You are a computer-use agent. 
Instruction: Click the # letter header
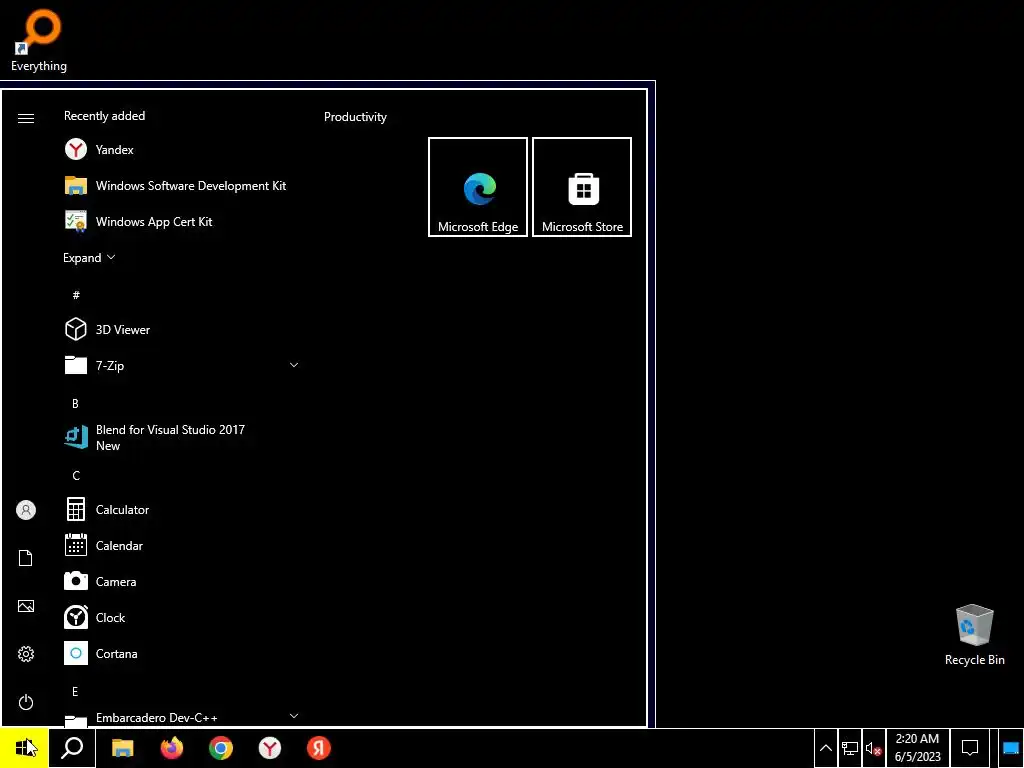76,295
